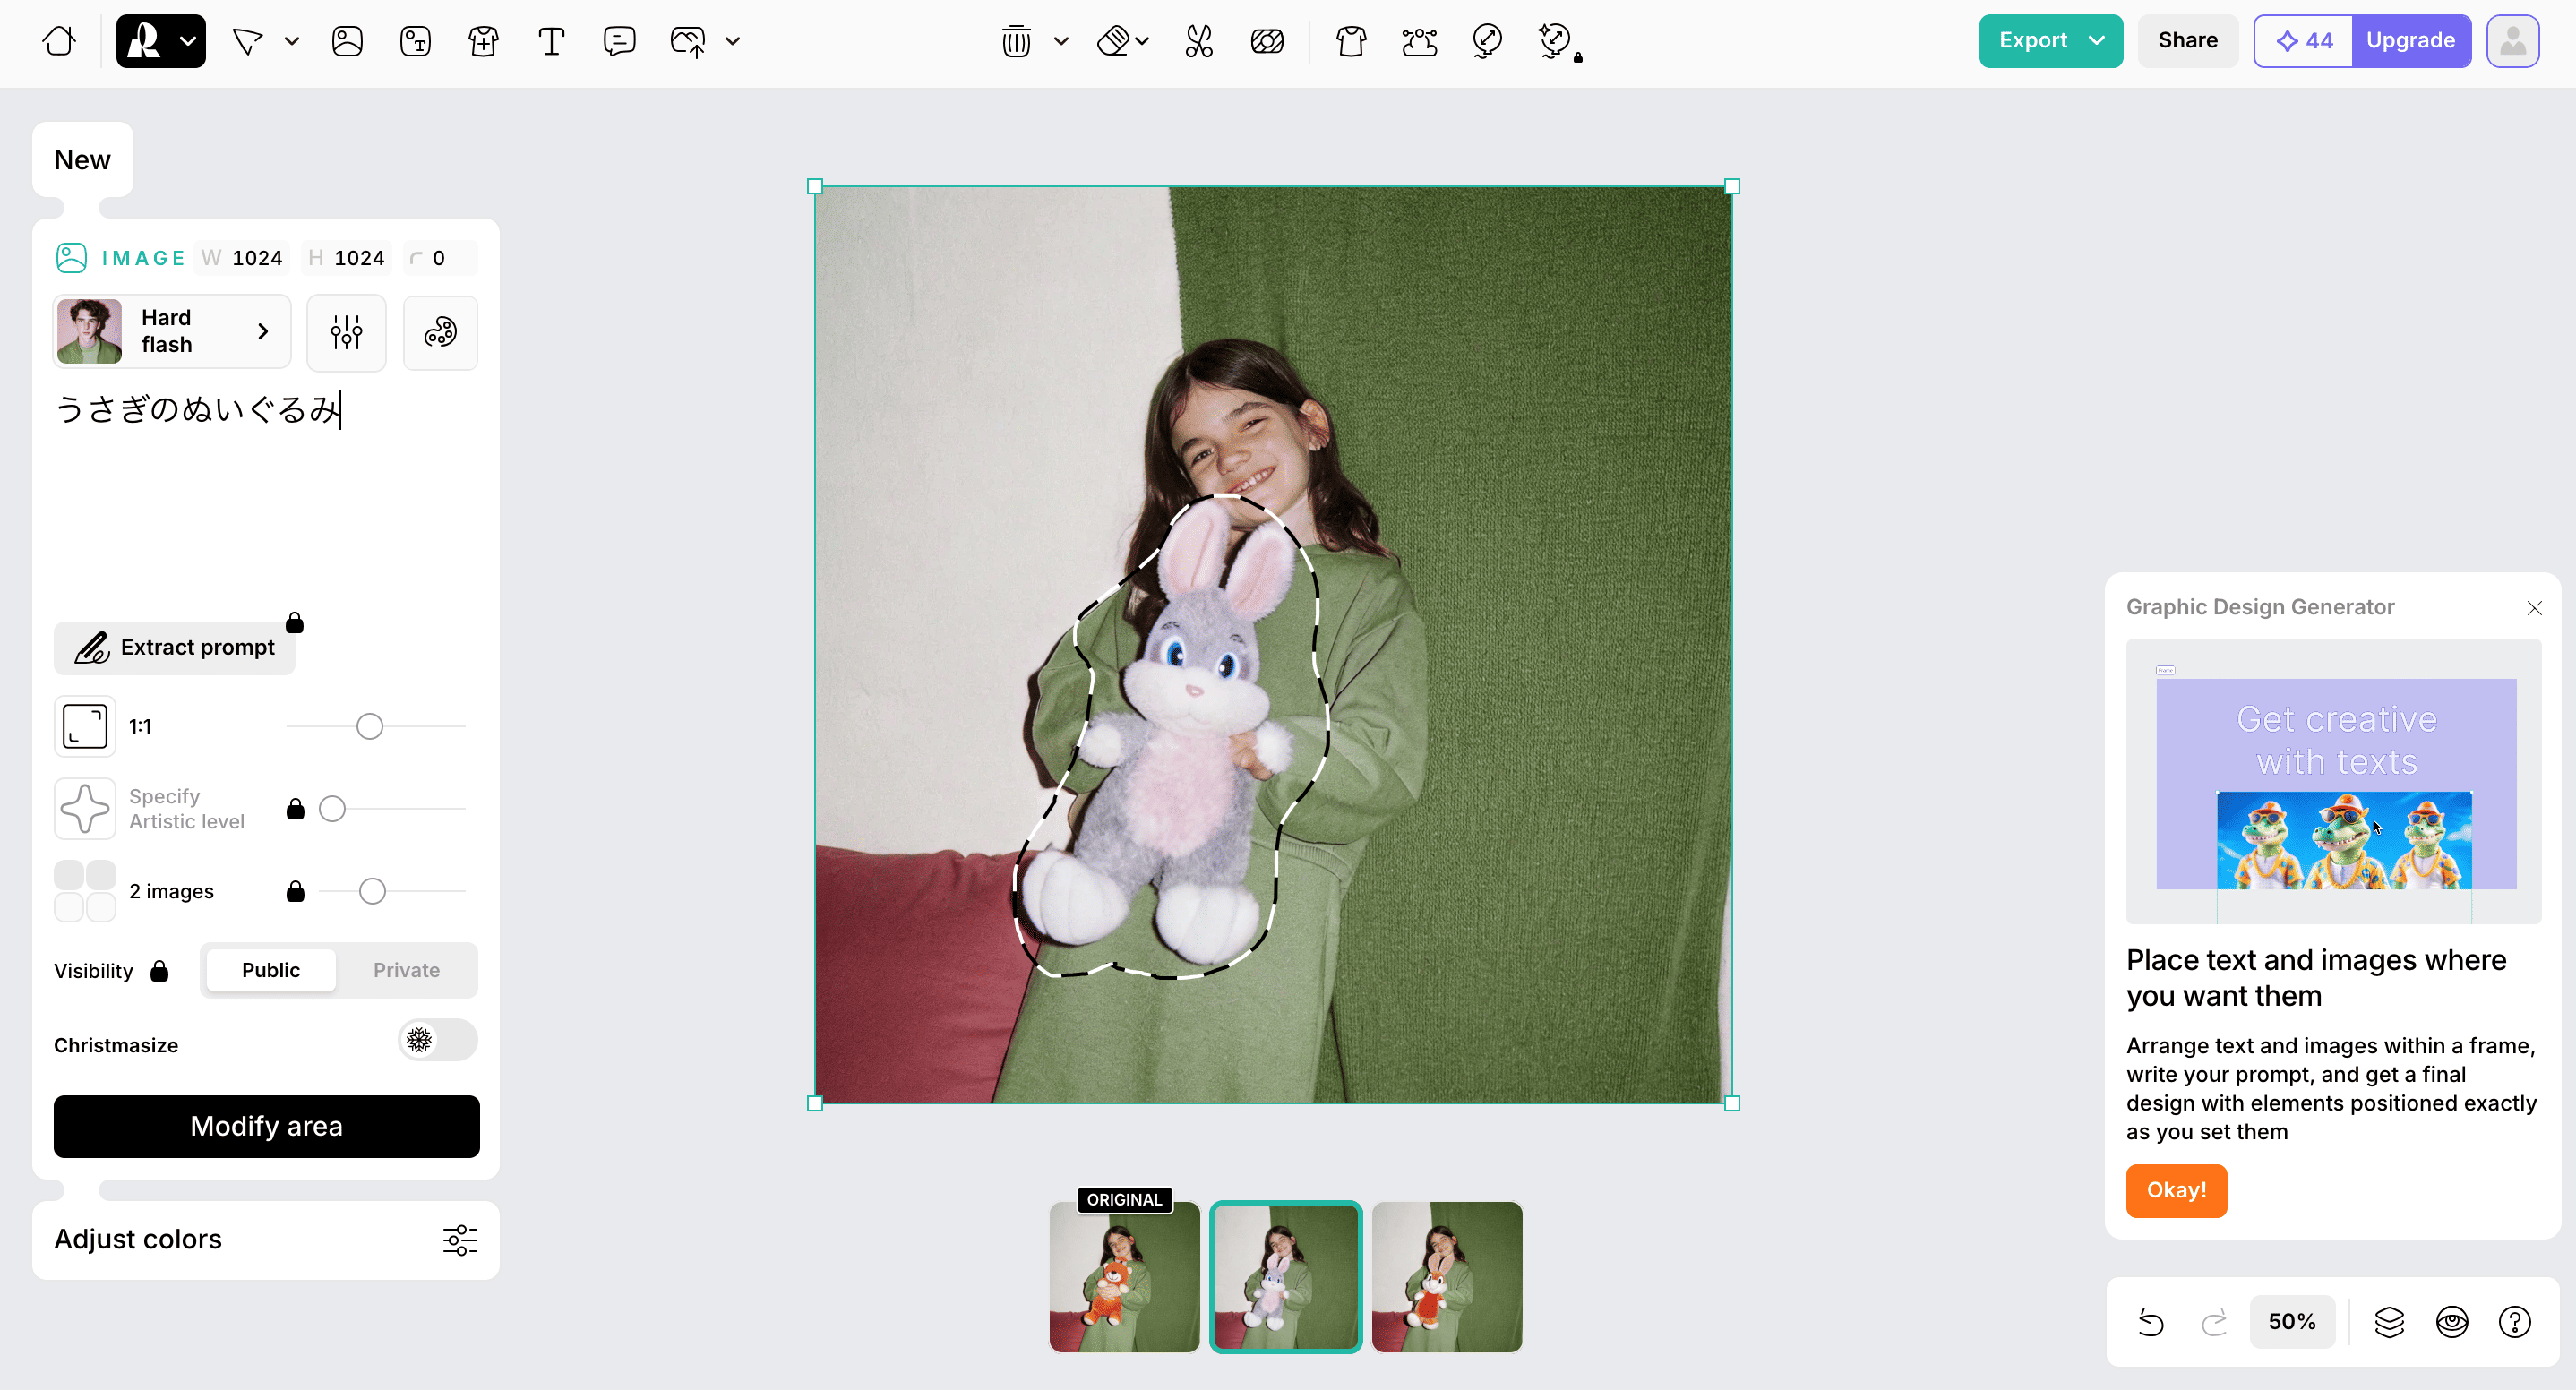
Task: Click the image type icon beside IMAGE label
Action: 71,258
